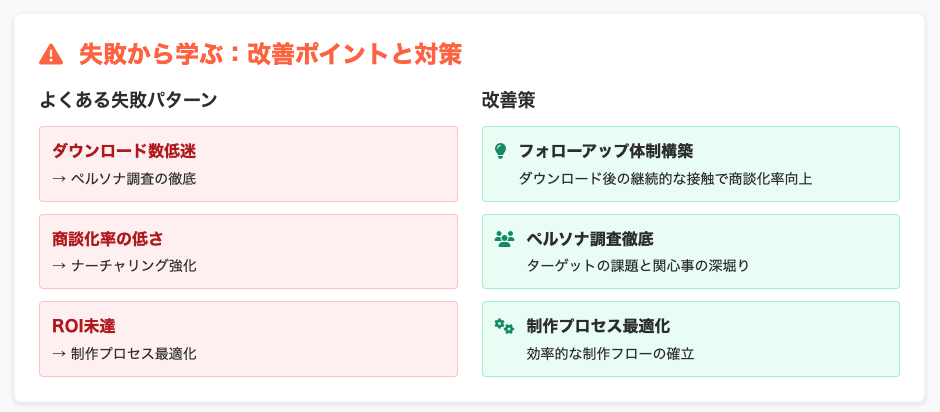Click the lightbulb icon beside フォローアップ体制構築
Viewport: 940px width, 412px height.
500,151
